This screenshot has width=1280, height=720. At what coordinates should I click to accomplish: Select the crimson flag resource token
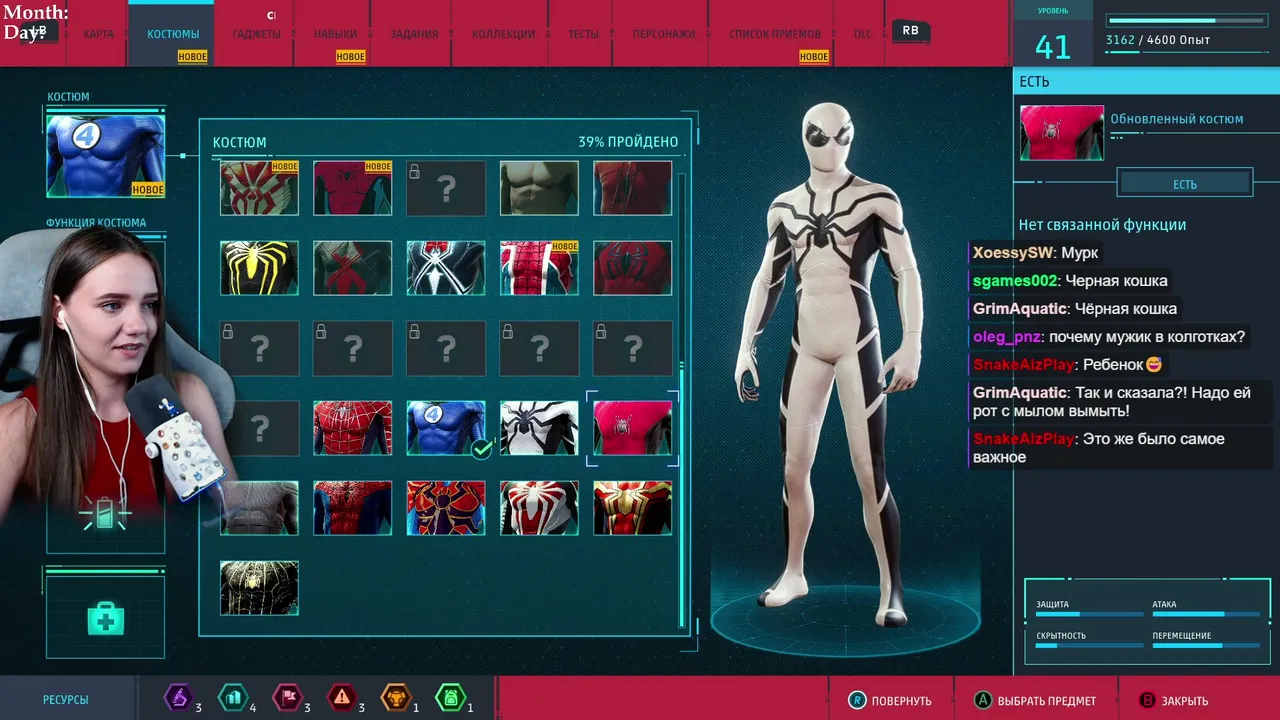pos(287,697)
